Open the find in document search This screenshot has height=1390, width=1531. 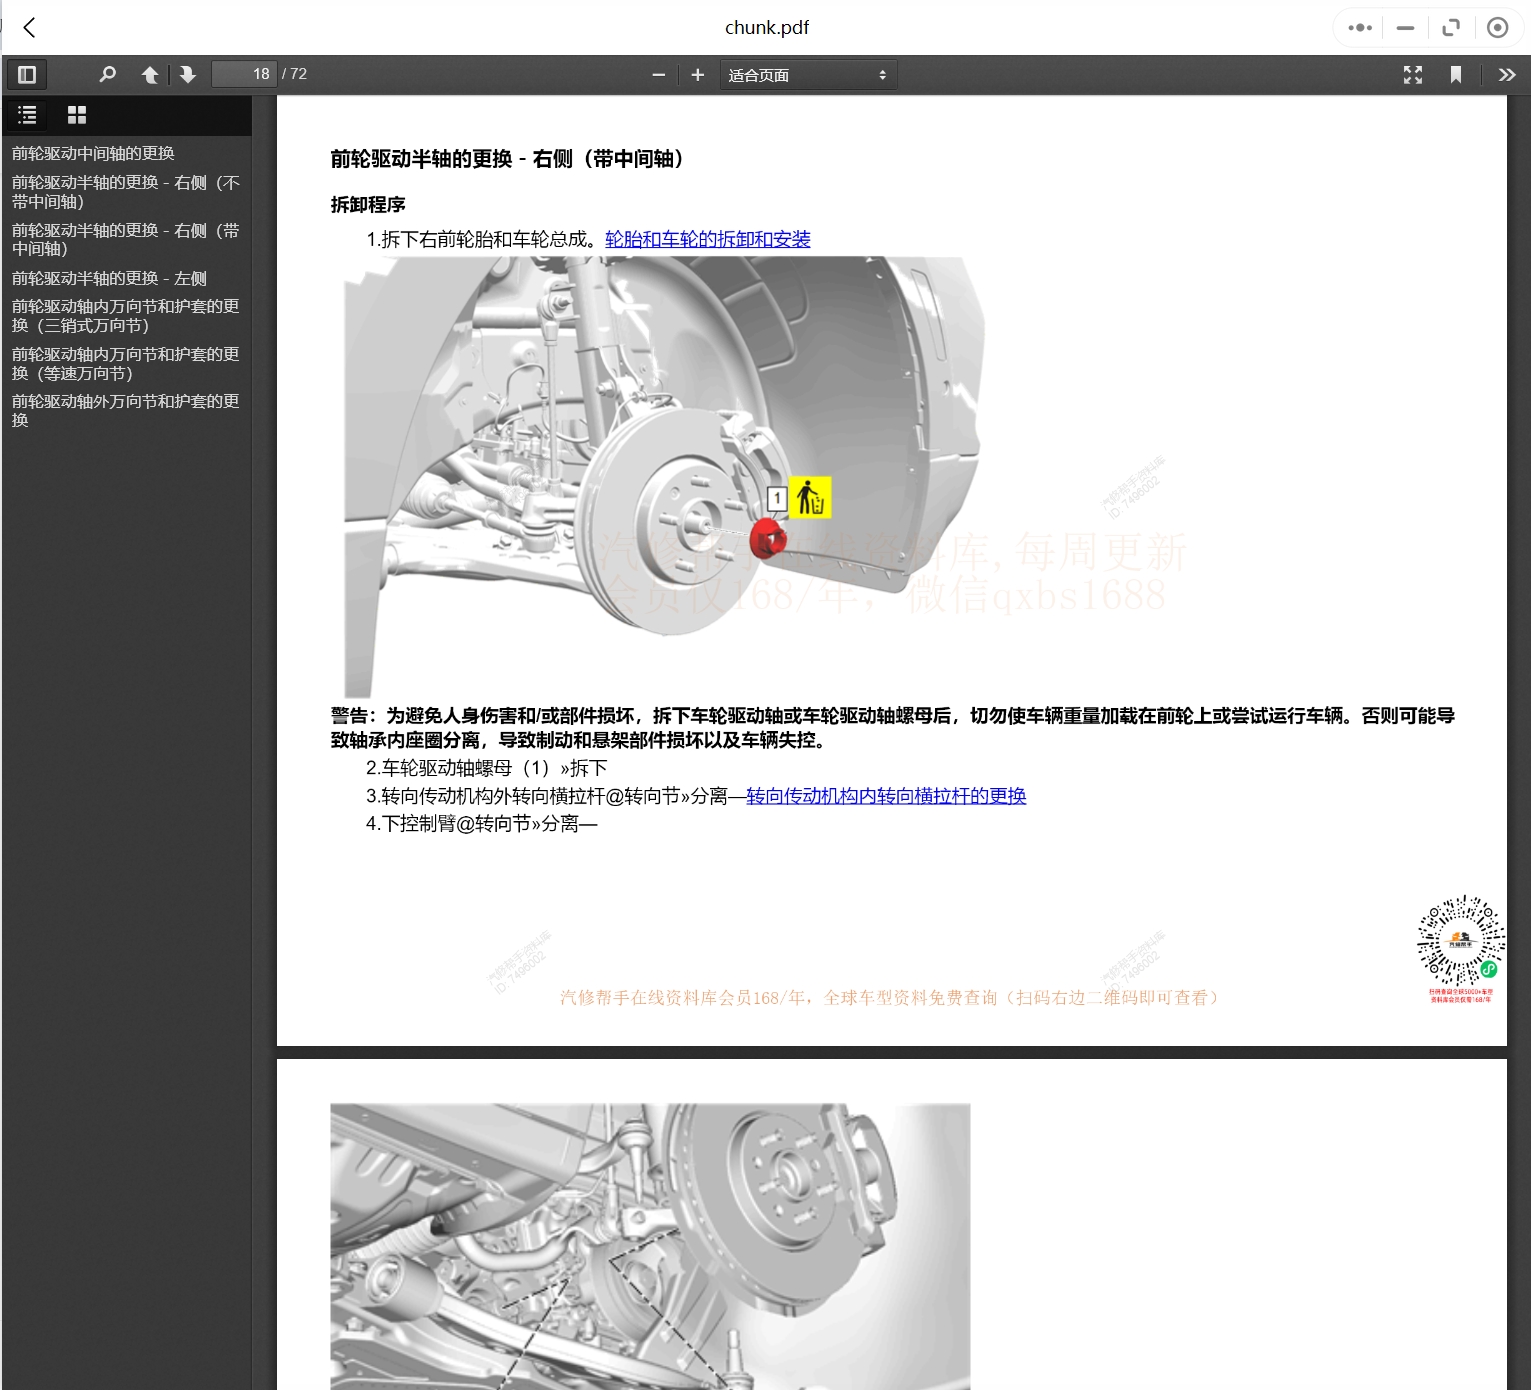tap(108, 75)
